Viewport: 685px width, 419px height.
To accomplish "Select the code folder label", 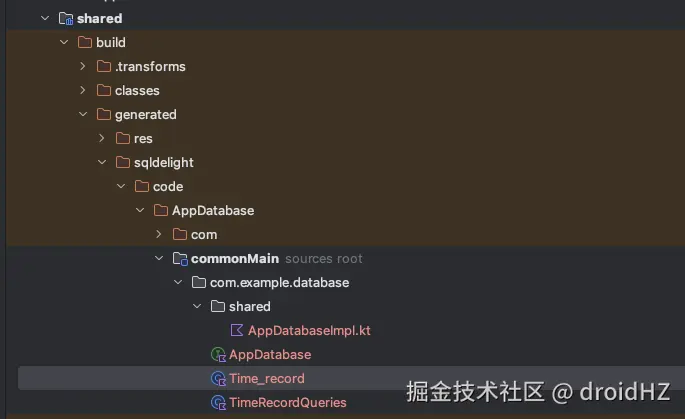I will tap(168, 186).
